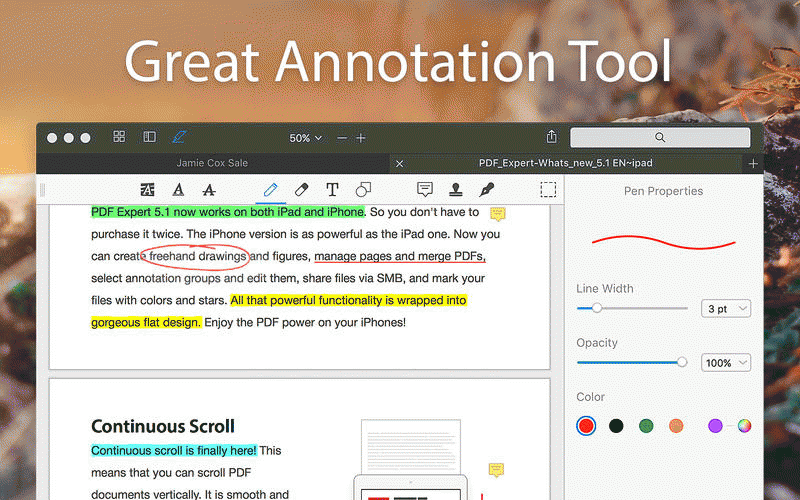Open the 100% opacity dropdown
Screen dimensions: 800x500
[x=726, y=363]
